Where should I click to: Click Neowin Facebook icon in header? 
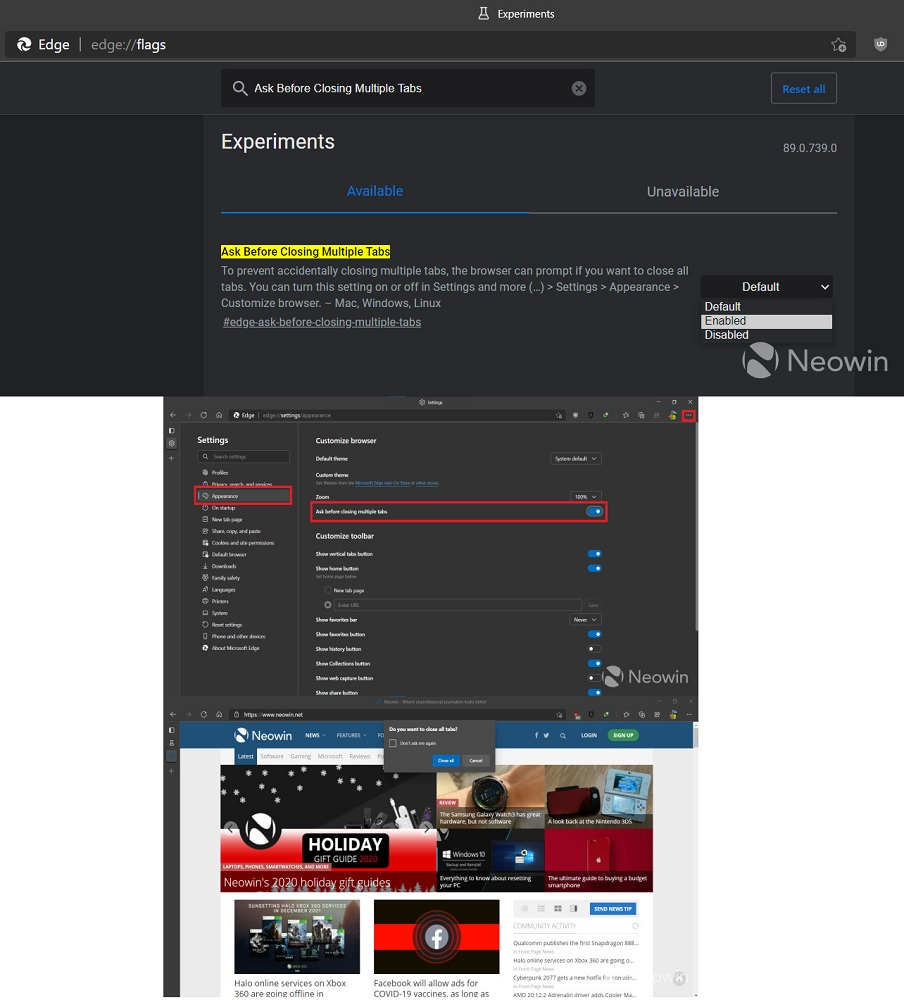[537, 735]
